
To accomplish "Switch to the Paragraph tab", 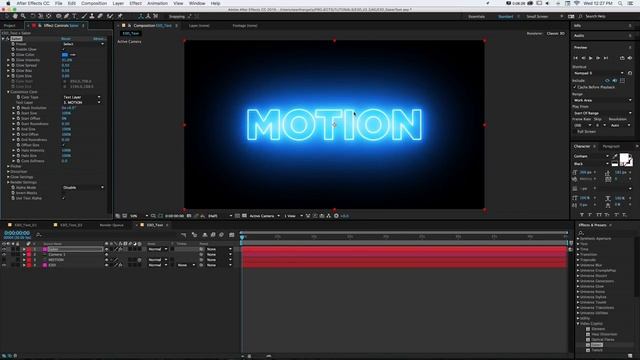I will [x=611, y=146].
